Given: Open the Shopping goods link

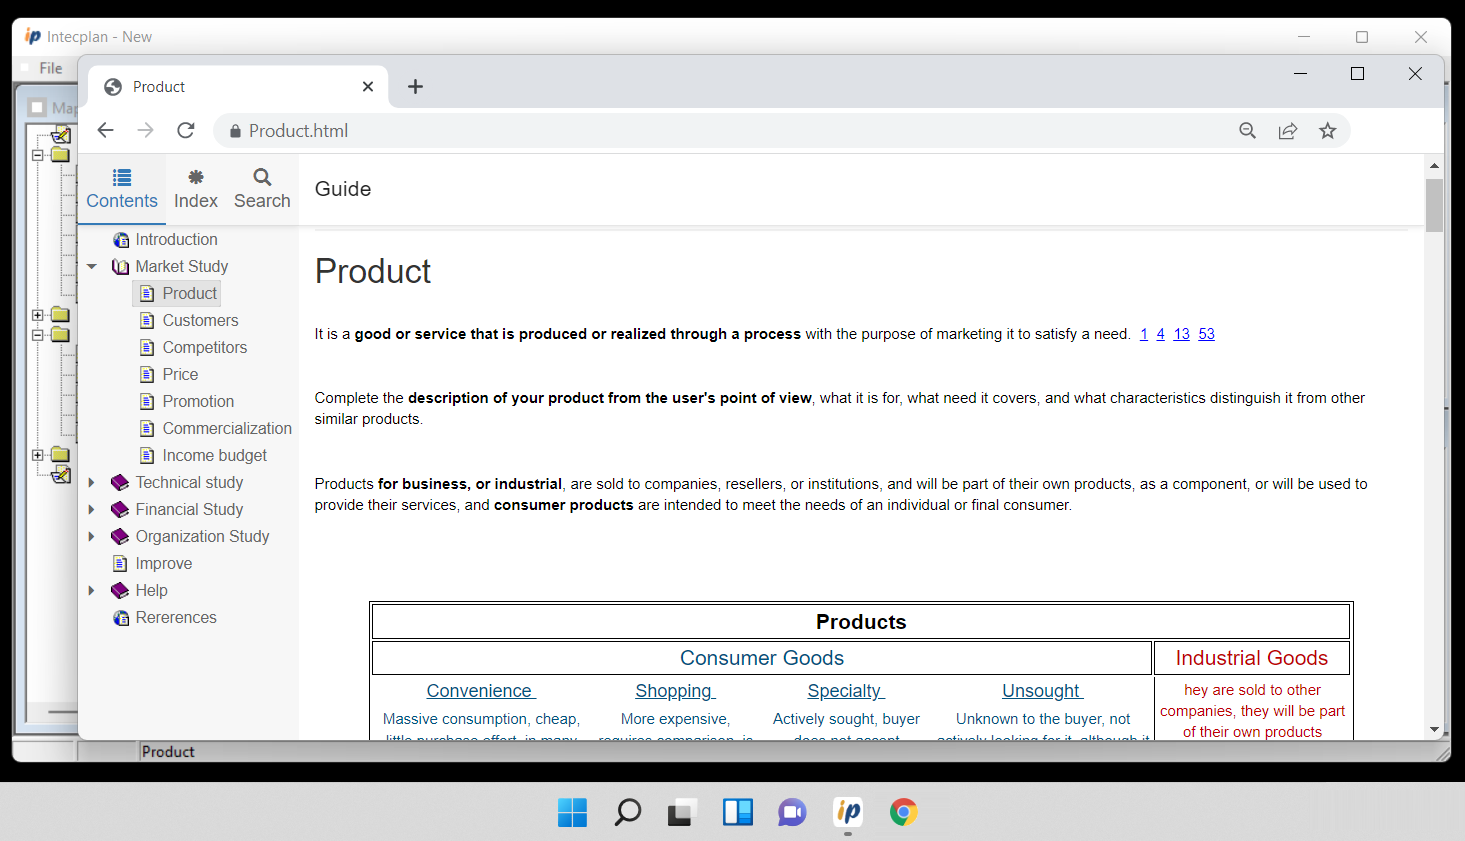Looking at the screenshot, I should click(x=674, y=690).
